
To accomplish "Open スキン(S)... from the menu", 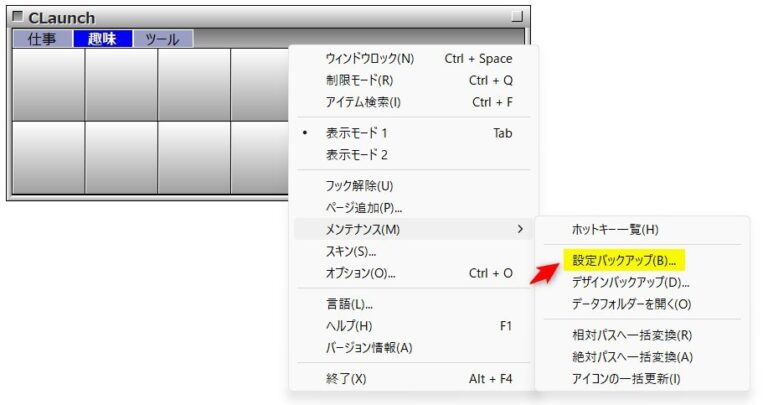I will coord(413,251).
